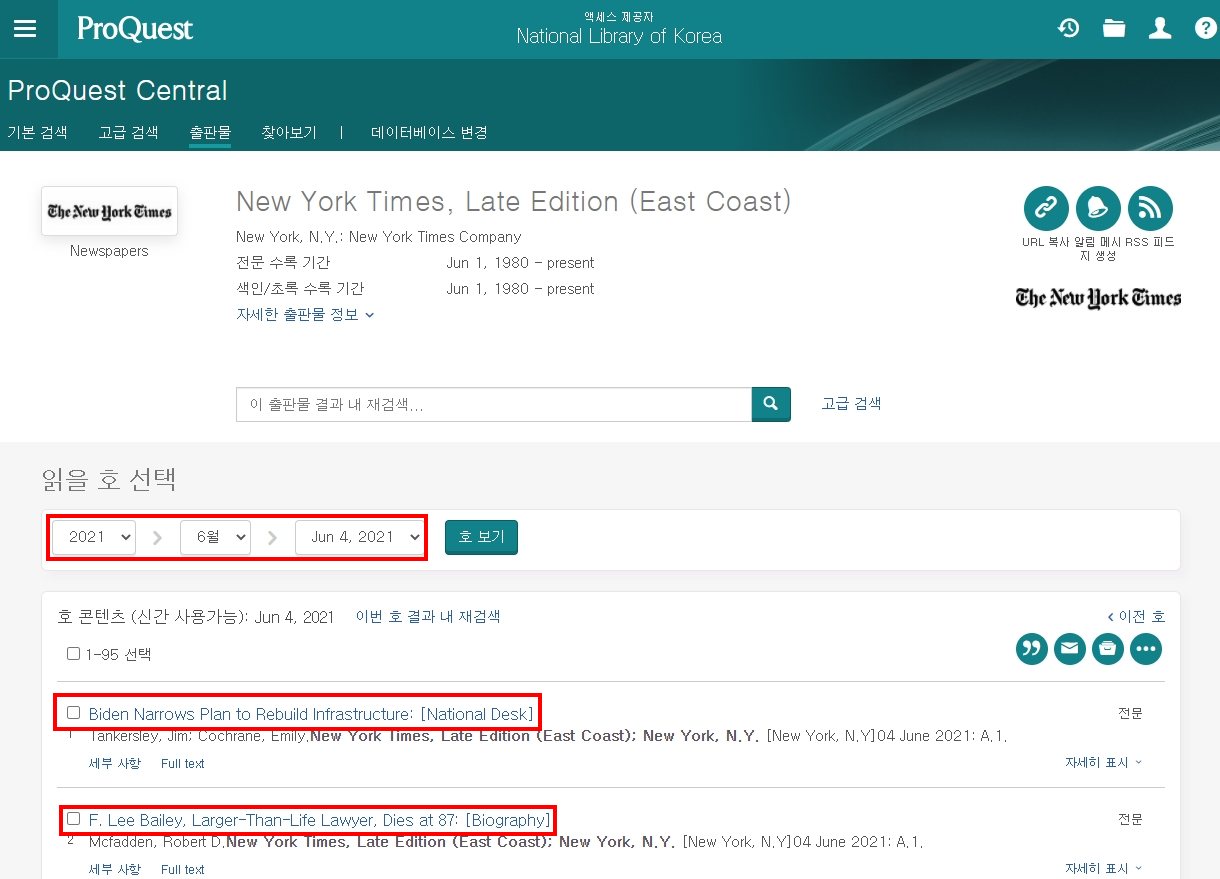Image resolution: width=1220 pixels, height=879 pixels.
Task: Click 전문 label on Biden article row
Action: coord(1130,713)
